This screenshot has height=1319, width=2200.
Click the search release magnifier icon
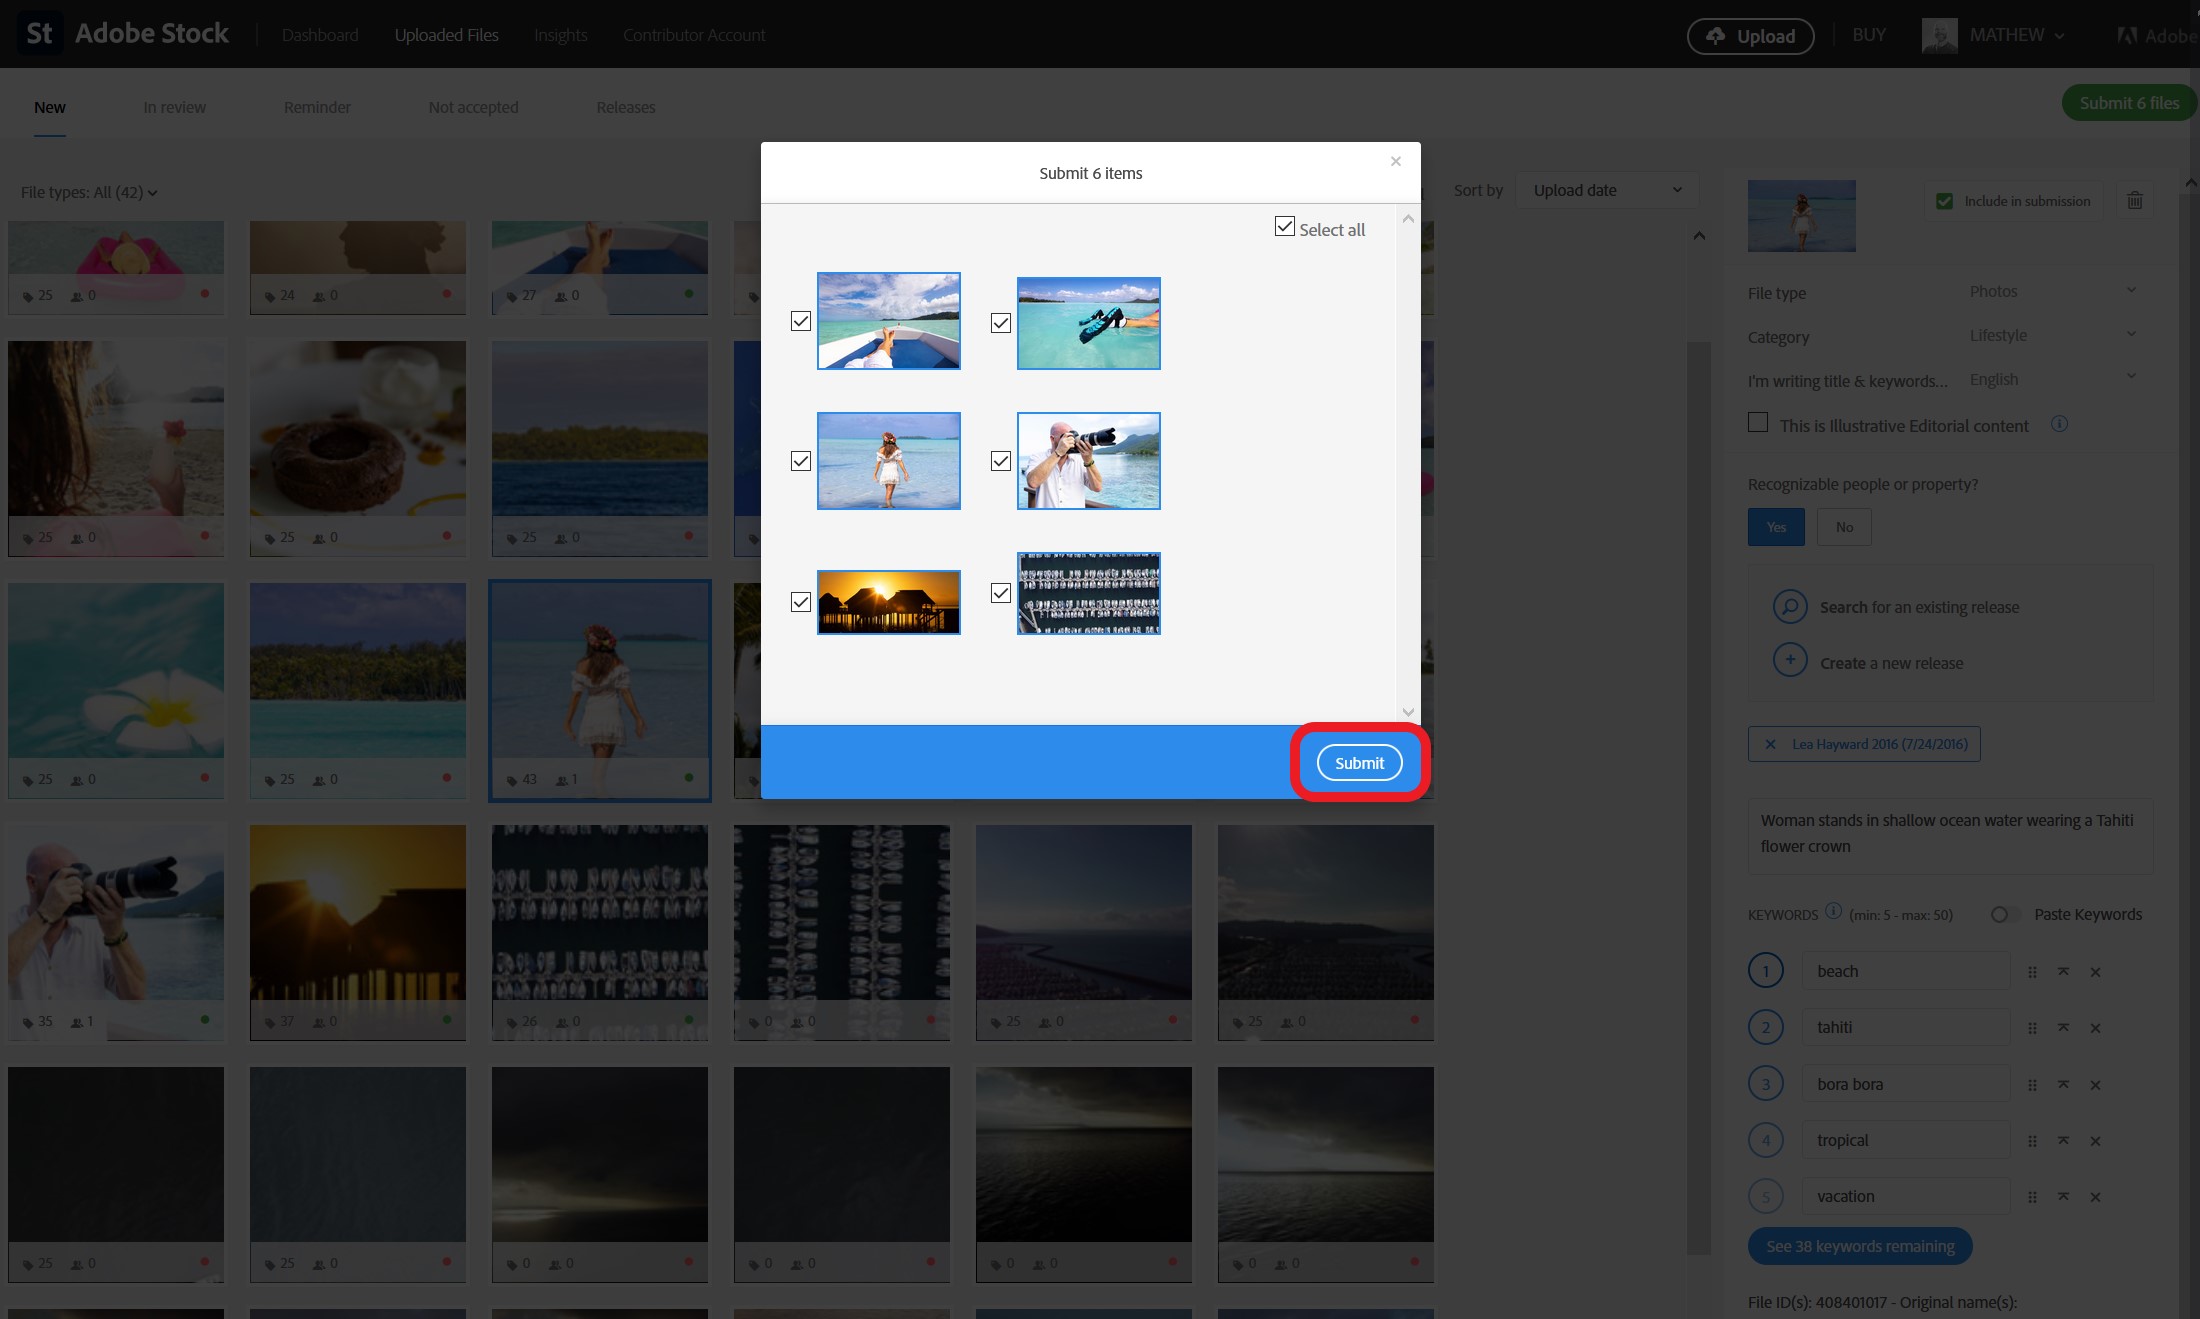1790,607
